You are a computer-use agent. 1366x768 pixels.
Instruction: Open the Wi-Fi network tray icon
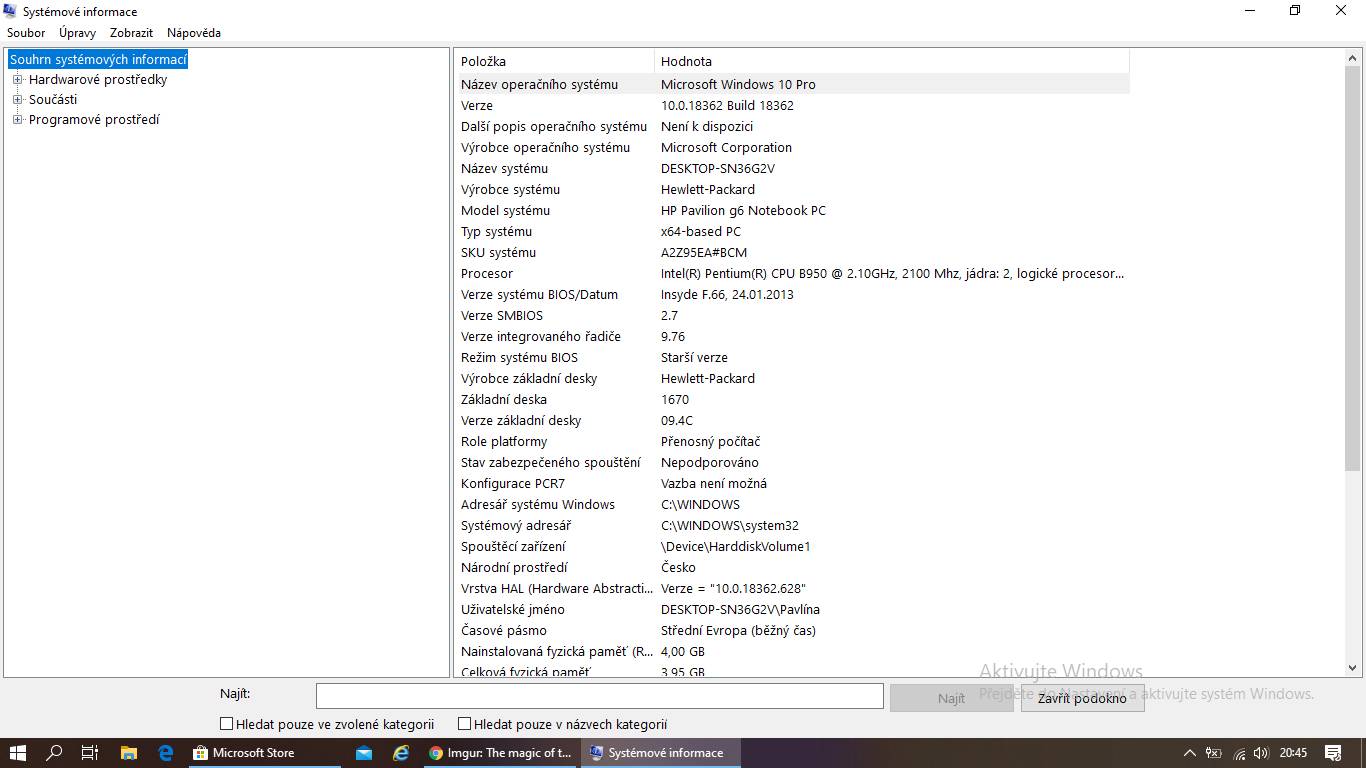[x=1239, y=753]
